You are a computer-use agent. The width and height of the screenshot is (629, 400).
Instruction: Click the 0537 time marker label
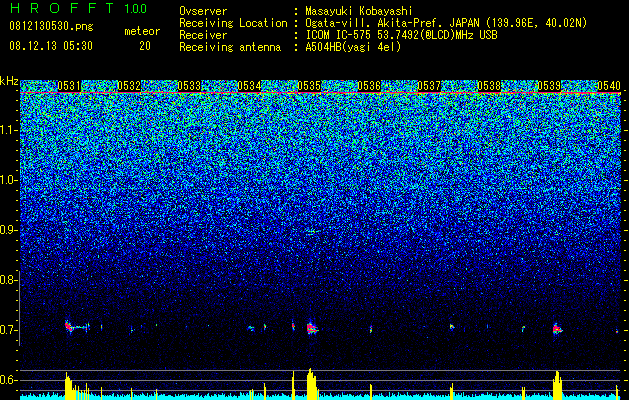pos(429,86)
